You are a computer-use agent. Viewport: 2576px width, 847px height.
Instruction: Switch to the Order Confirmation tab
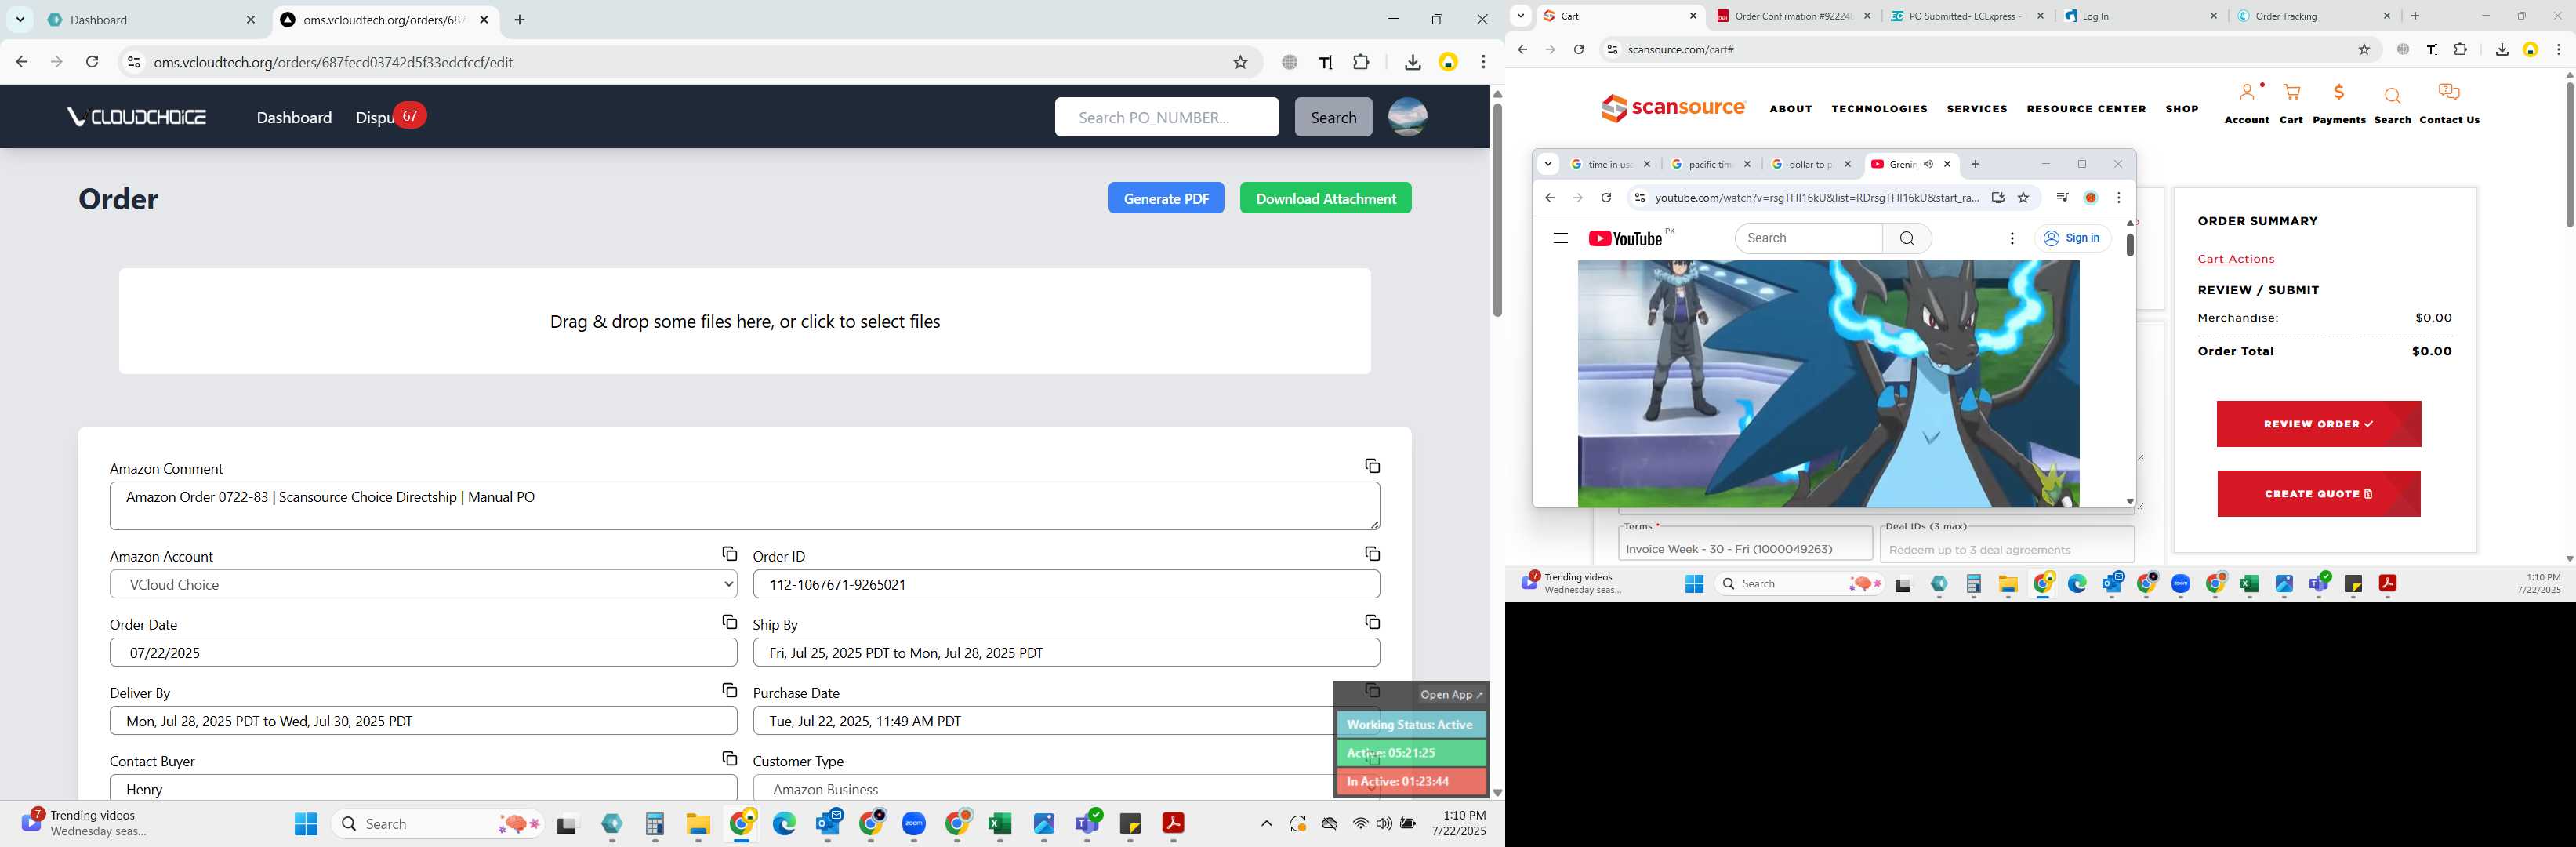[1793, 16]
